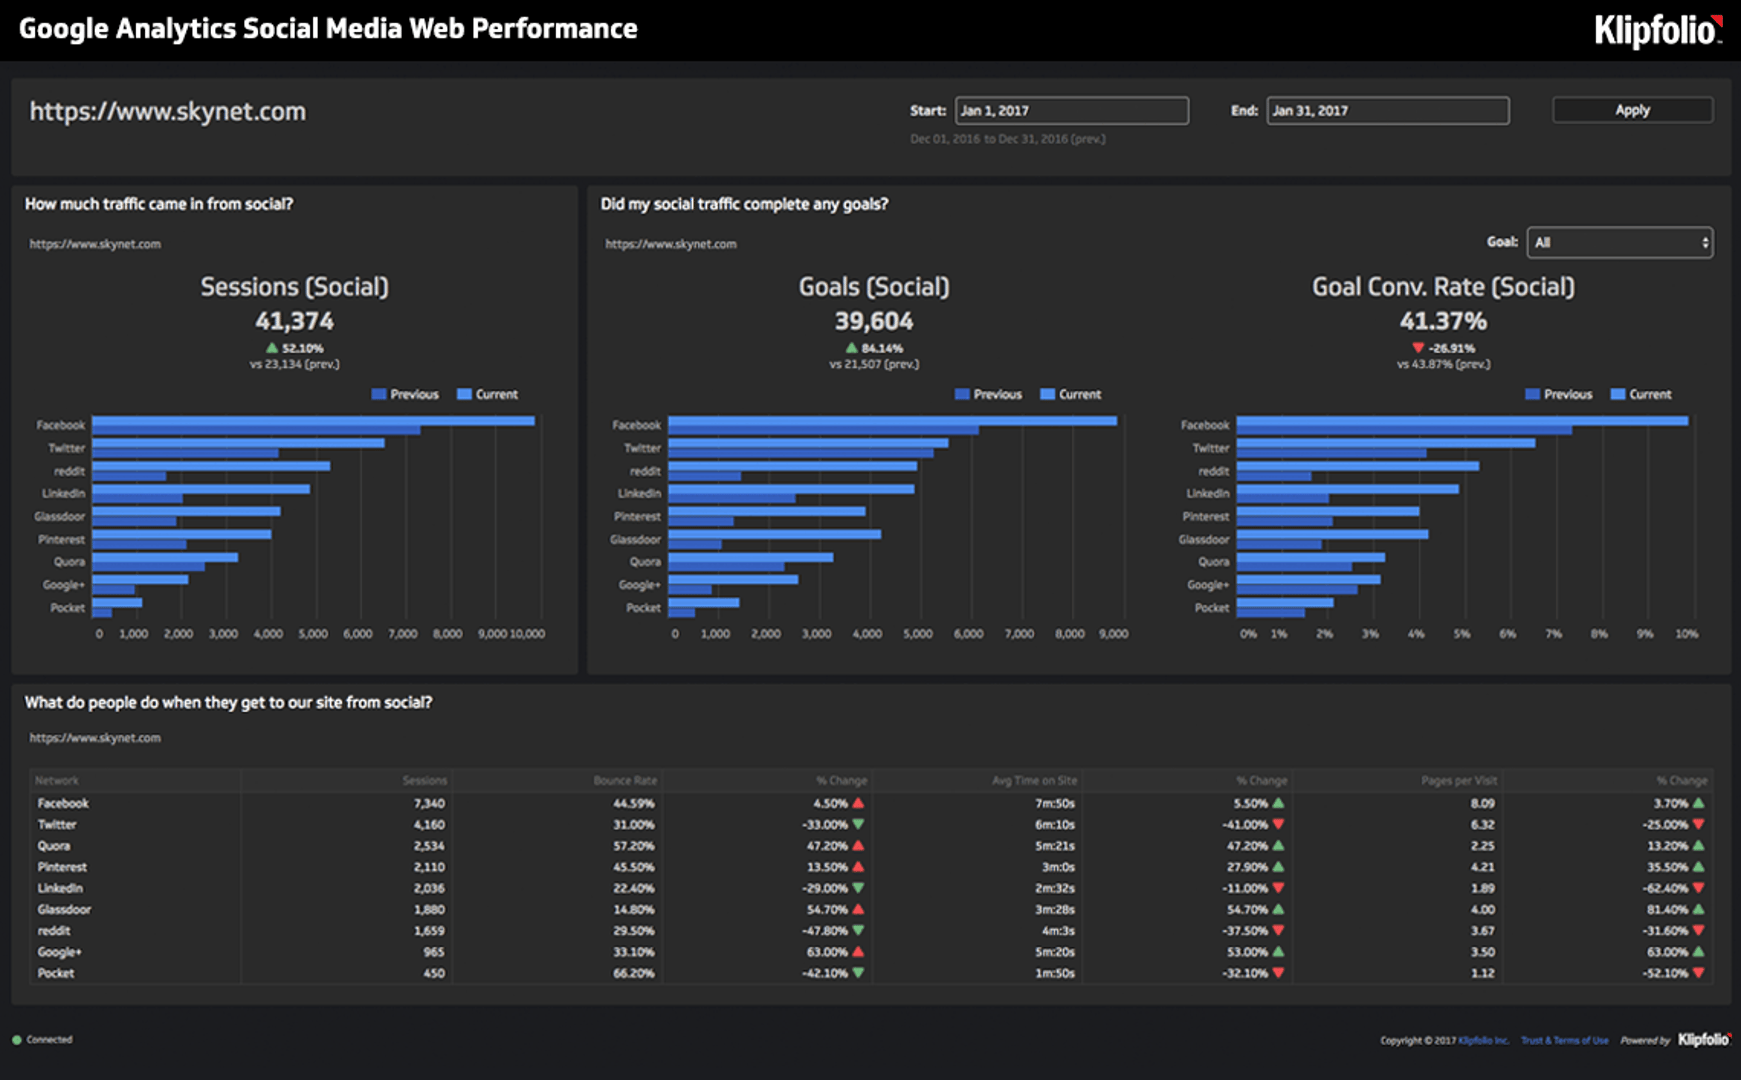Toggle the Previous legend in the Goal Conv. Rate chart
Screen dimensions: 1741x1080
click(1557, 395)
